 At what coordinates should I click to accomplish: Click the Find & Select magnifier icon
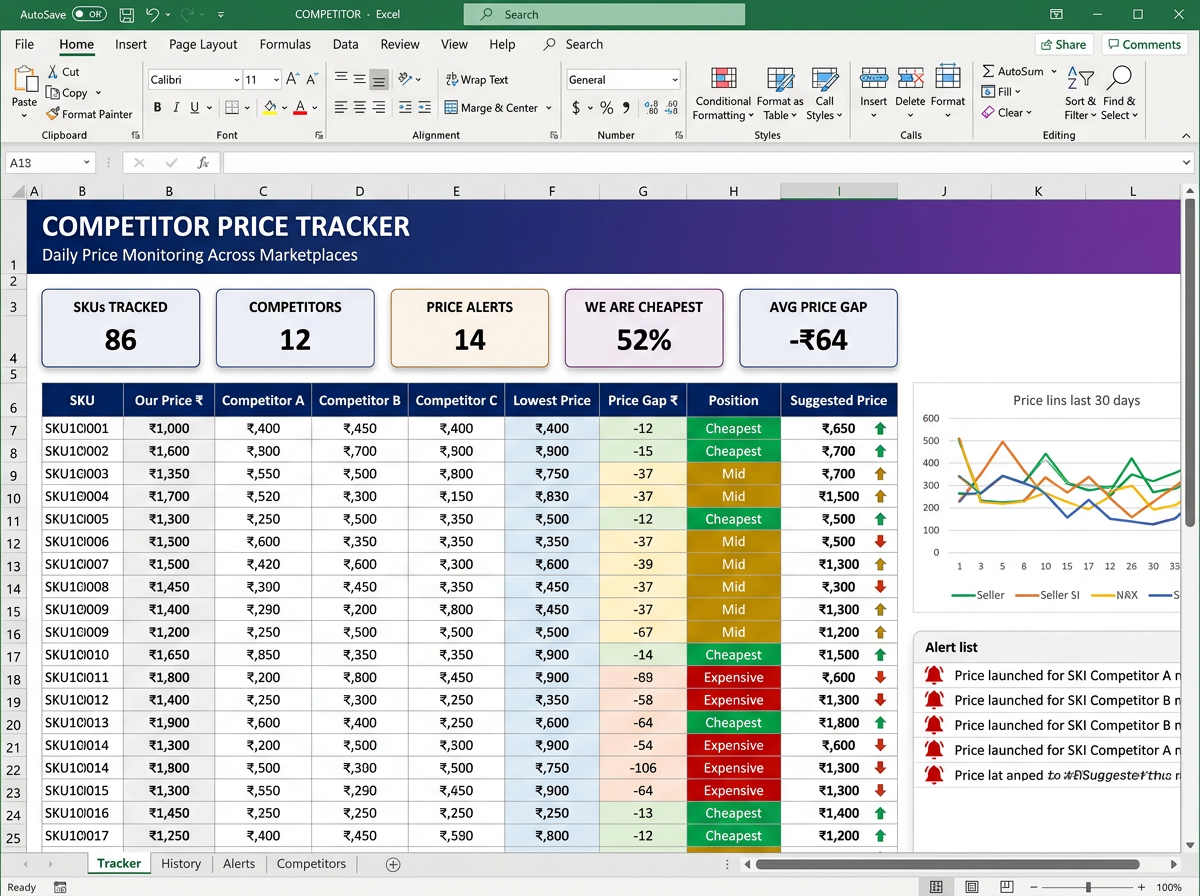click(x=1119, y=79)
